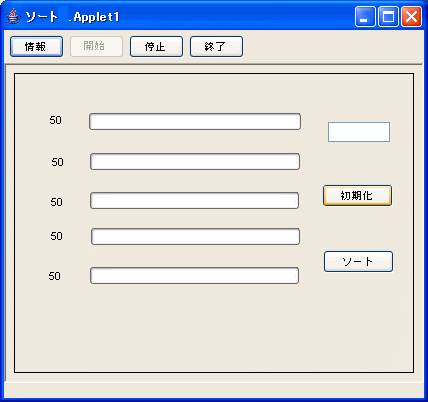This screenshot has height=402, width=428.
Task: Maximize the Applet1 window
Action: point(388,16)
